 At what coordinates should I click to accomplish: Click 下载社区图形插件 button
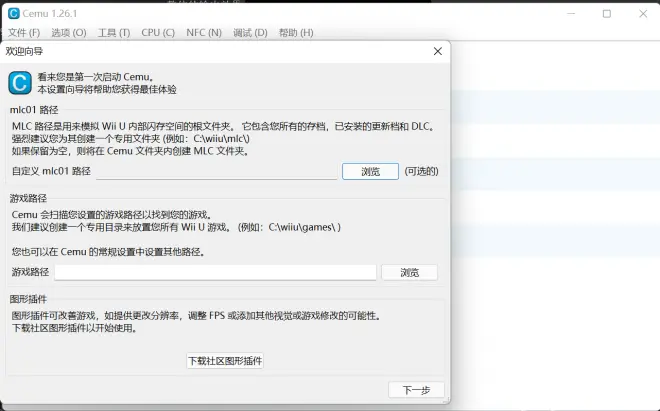tap(225, 361)
